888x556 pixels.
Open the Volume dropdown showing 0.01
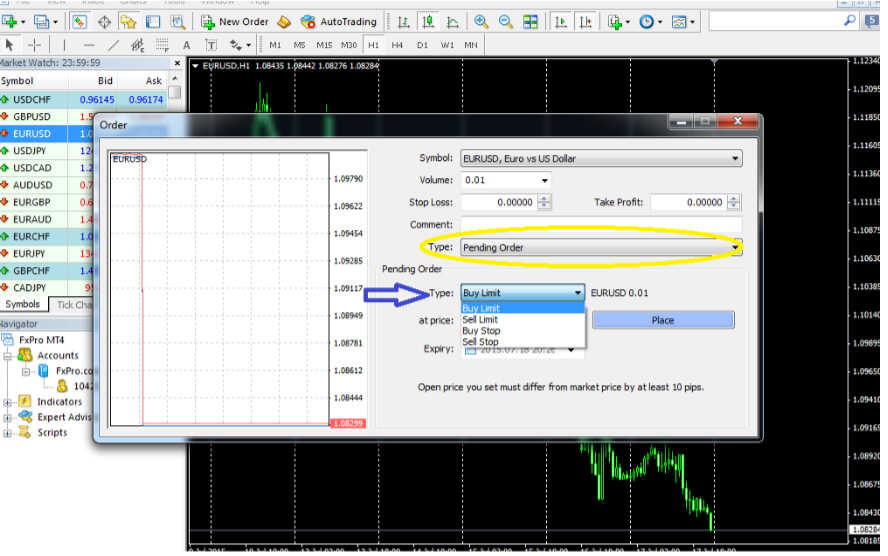click(544, 181)
